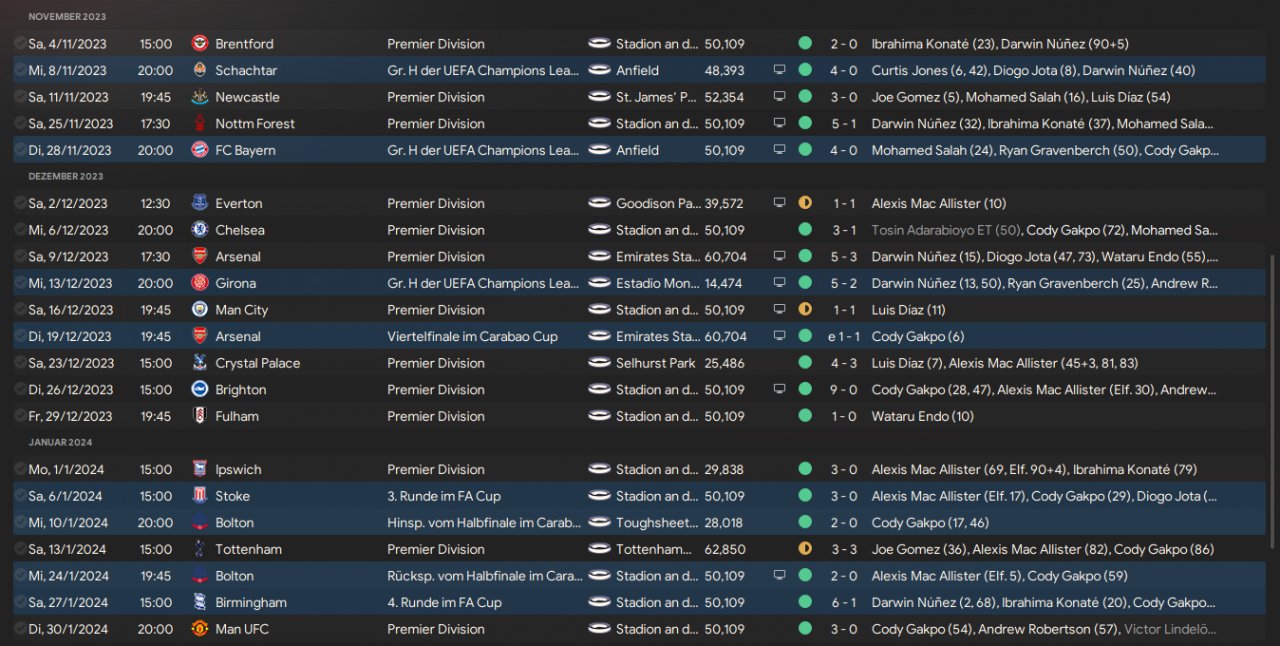1280x646 pixels.
Task: Click the TV broadcast icon for the Brighton match
Action: click(x=779, y=390)
